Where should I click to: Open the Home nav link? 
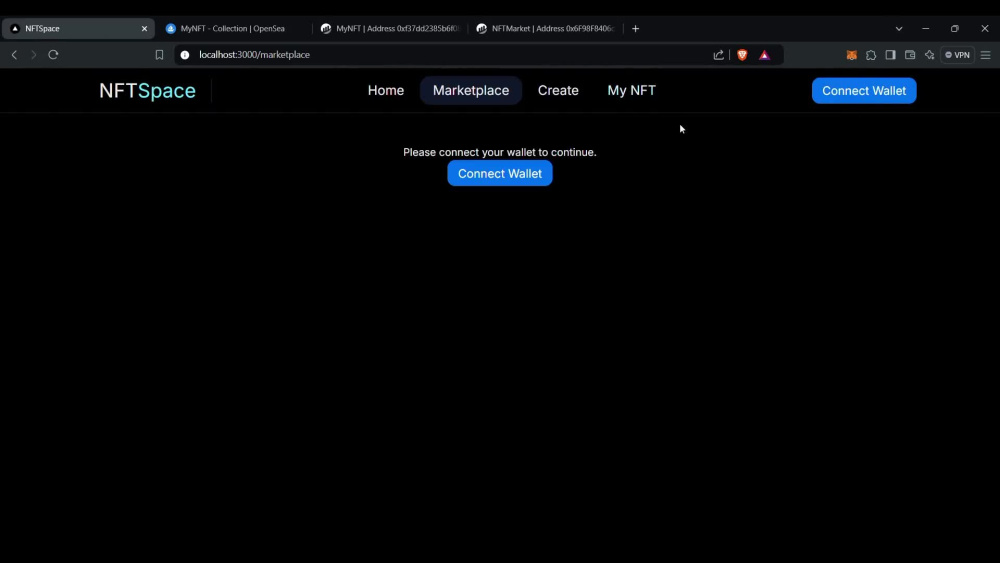[386, 91]
